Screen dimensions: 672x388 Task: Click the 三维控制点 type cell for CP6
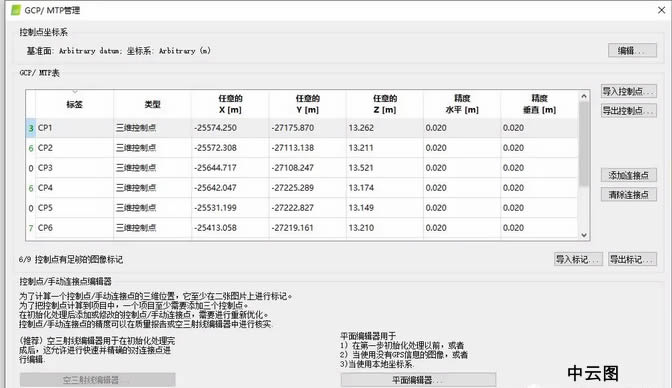click(x=152, y=228)
